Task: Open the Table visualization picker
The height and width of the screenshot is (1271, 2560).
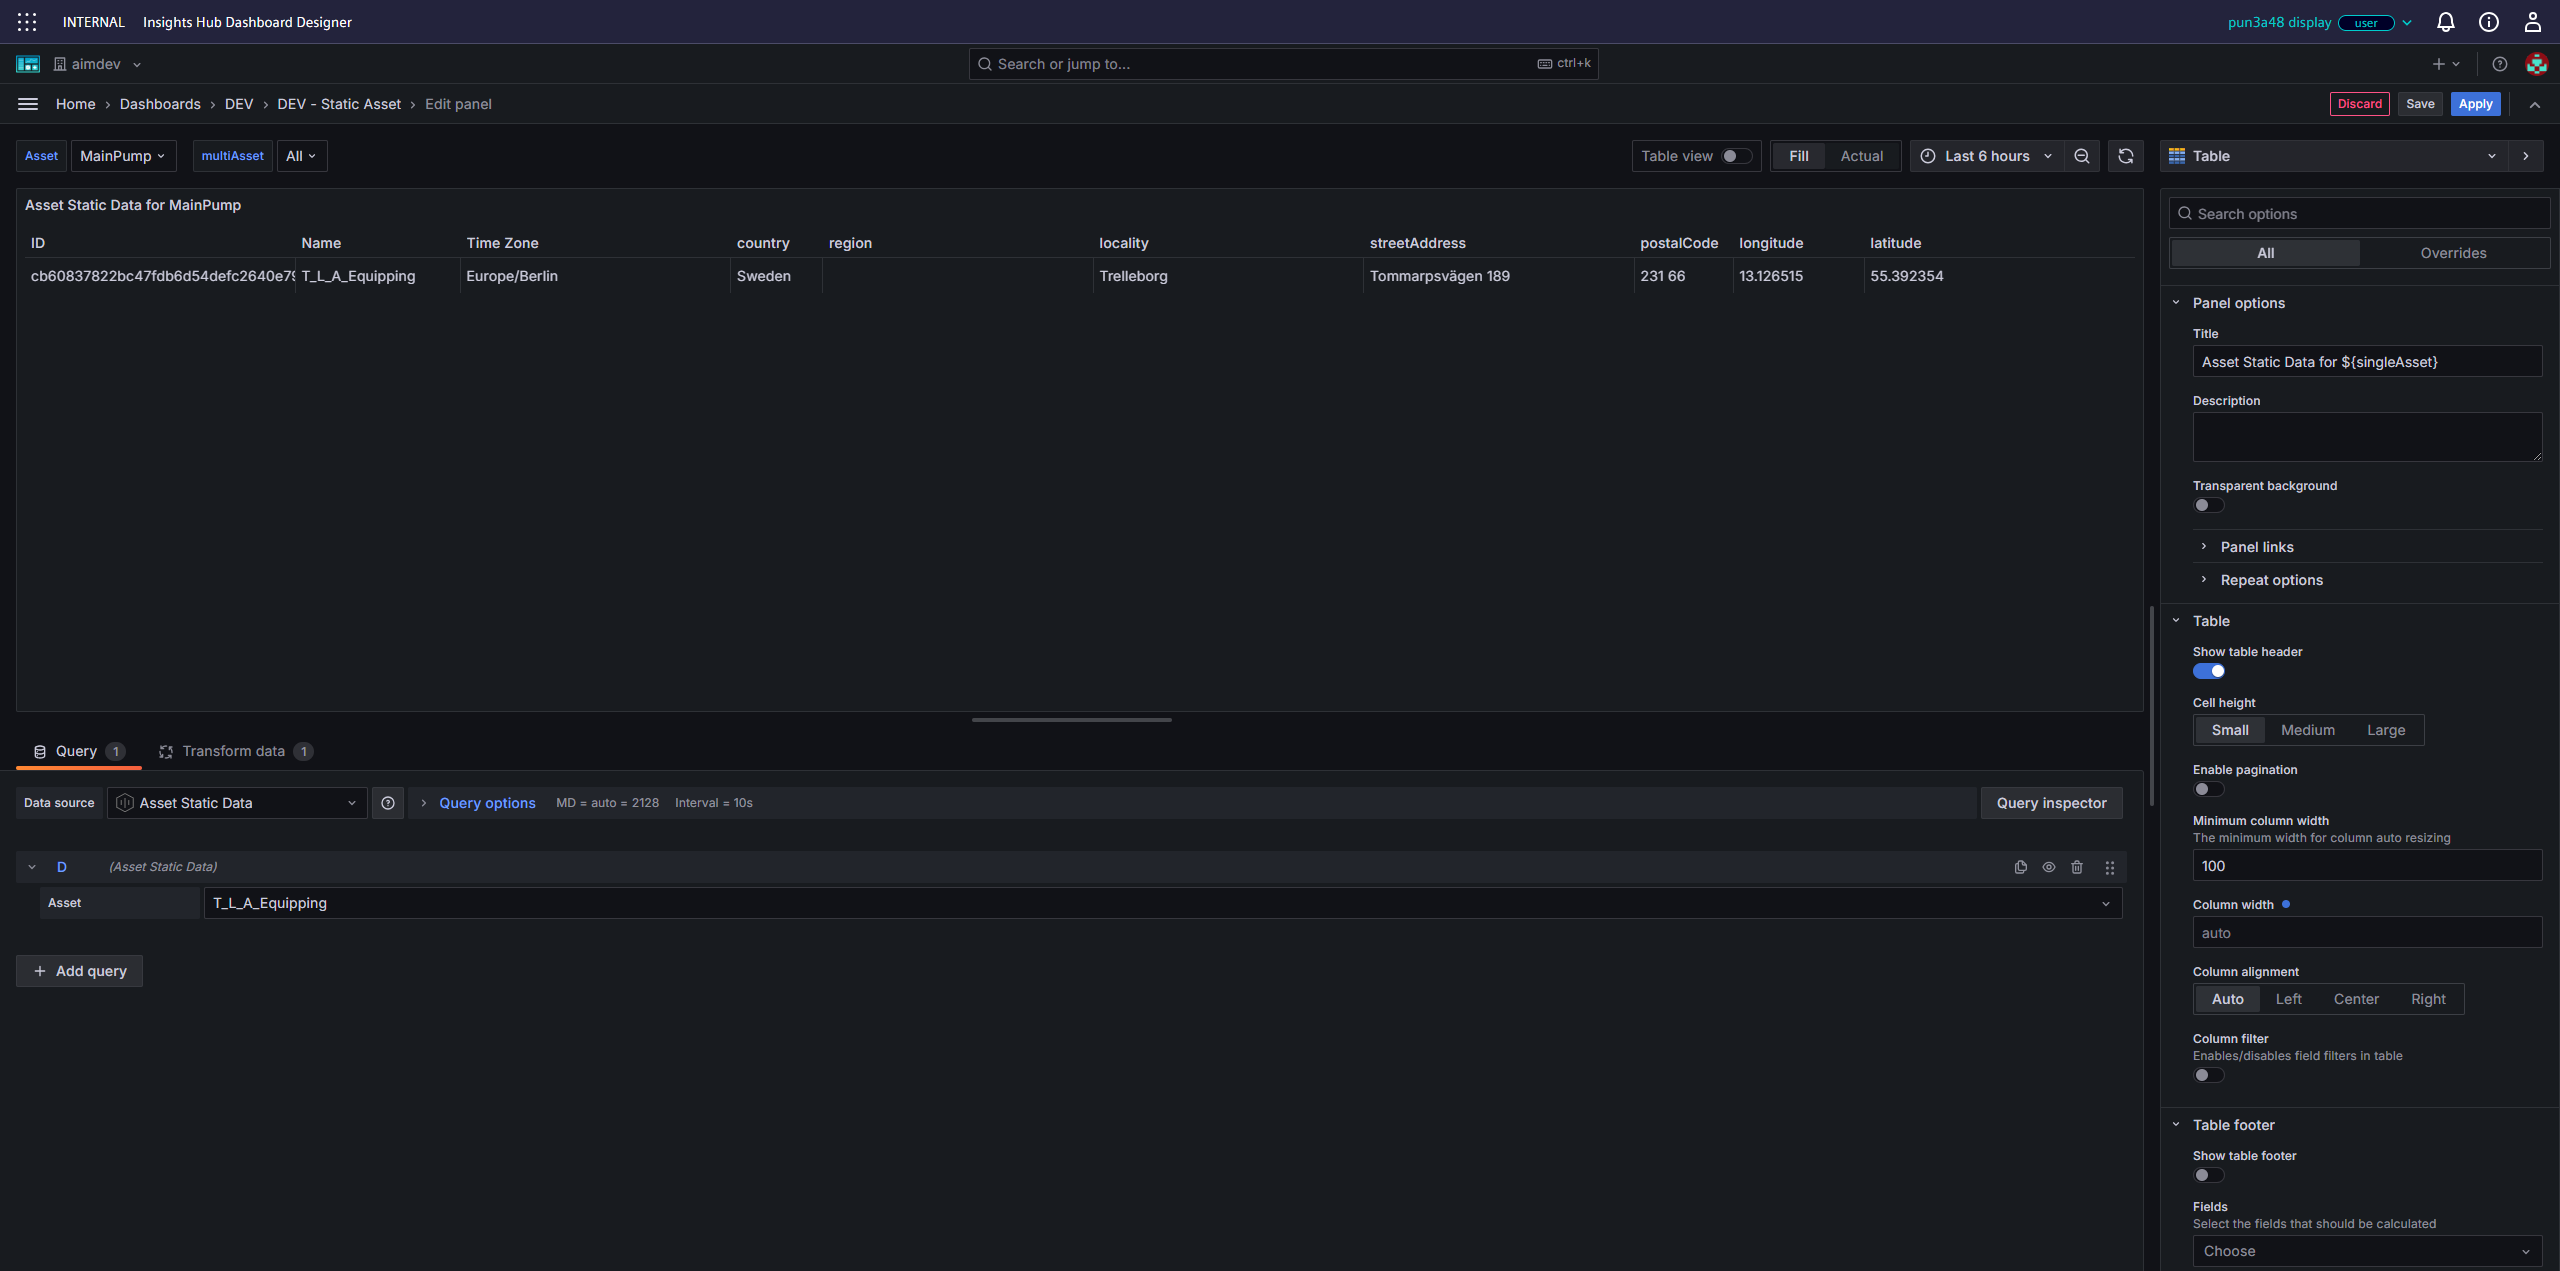Action: pos(2334,156)
